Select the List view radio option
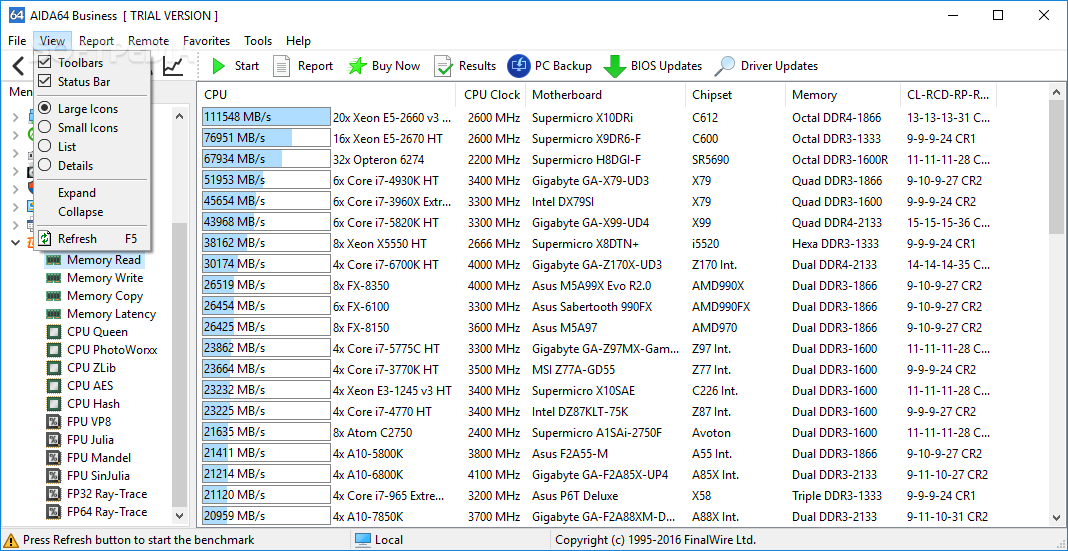Screen dimensions: 1068x551 (x=45, y=146)
